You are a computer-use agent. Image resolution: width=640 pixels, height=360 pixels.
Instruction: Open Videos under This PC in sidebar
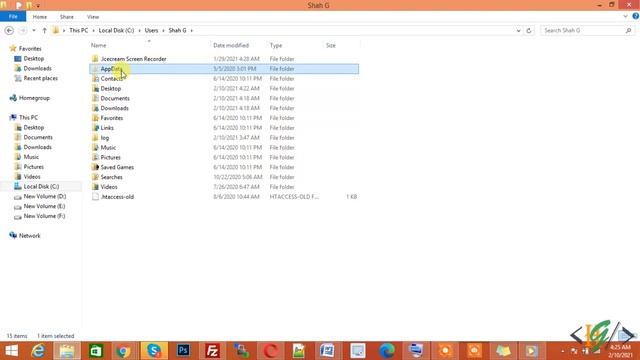pyautogui.click(x=32, y=177)
